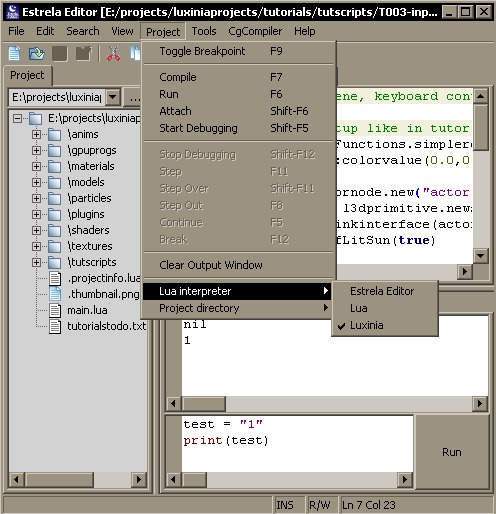Image resolution: width=496 pixels, height=514 pixels.
Task: Click the New file toolbar icon
Action: (14, 53)
